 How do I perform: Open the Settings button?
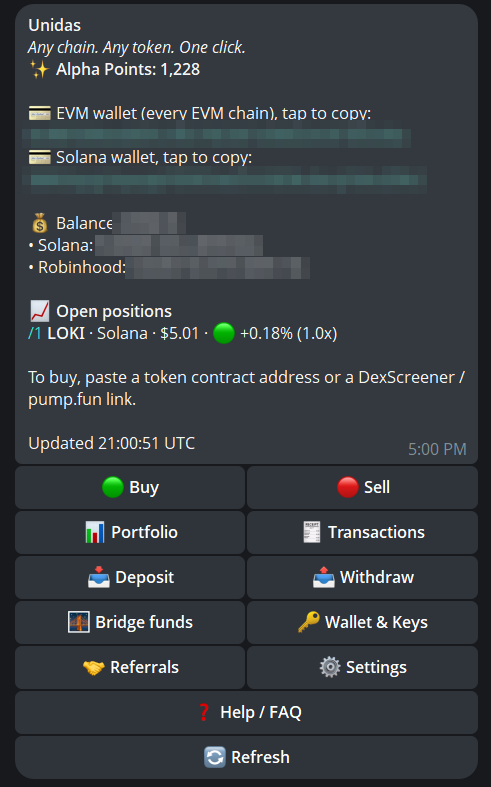[362, 668]
